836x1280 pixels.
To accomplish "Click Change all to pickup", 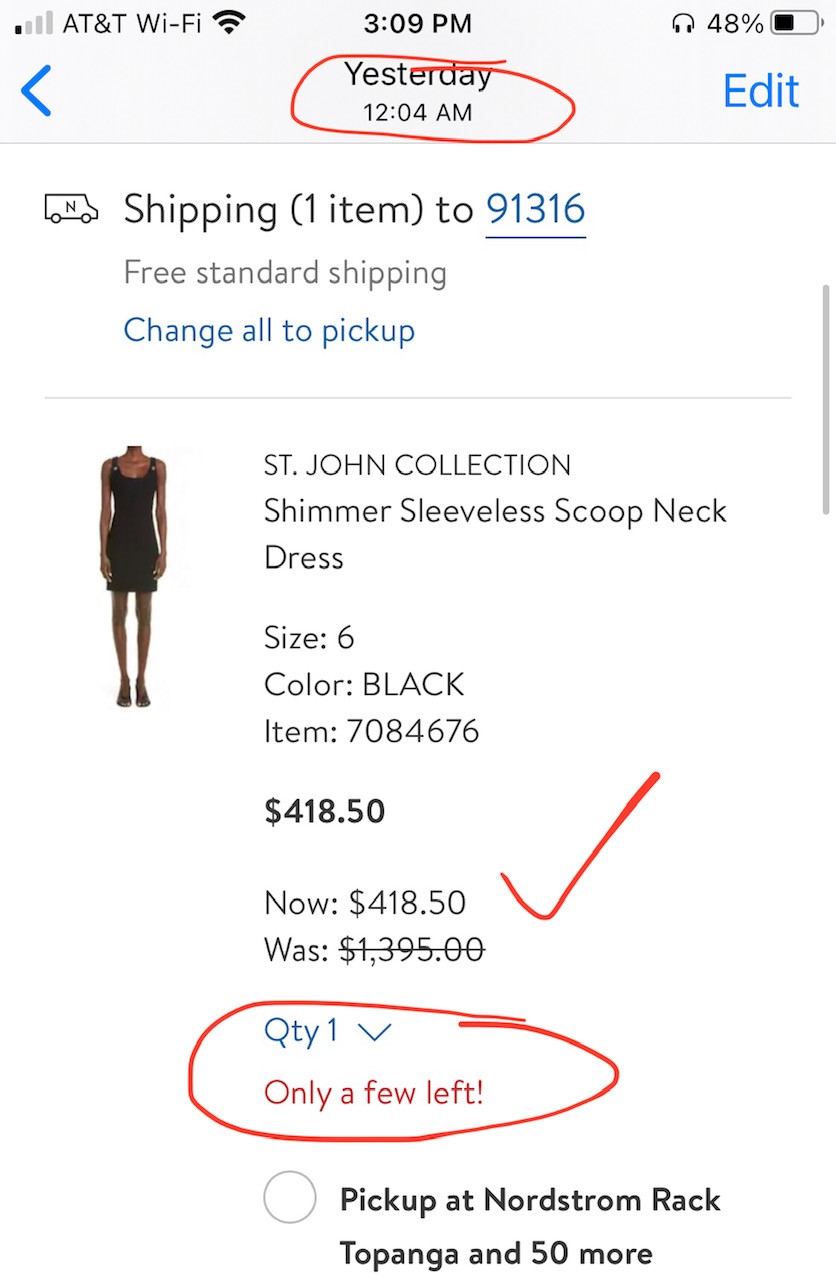I will [269, 330].
